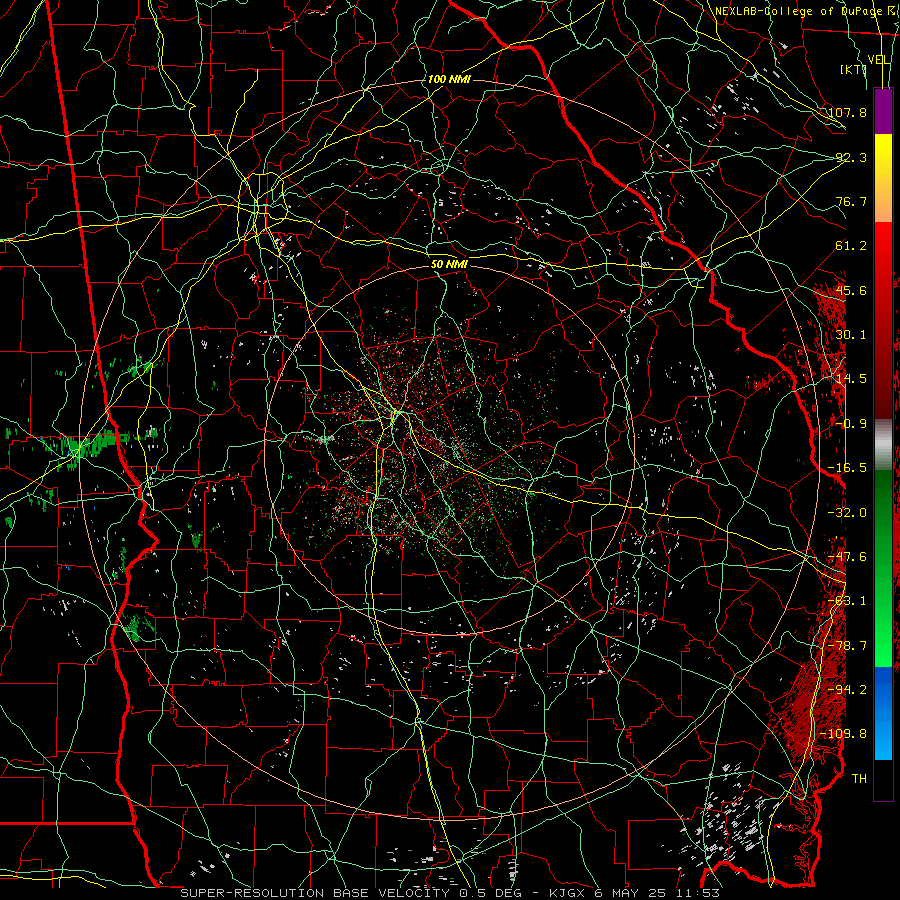
Task: Click the 100 NMI range ring label
Action: click(449, 79)
